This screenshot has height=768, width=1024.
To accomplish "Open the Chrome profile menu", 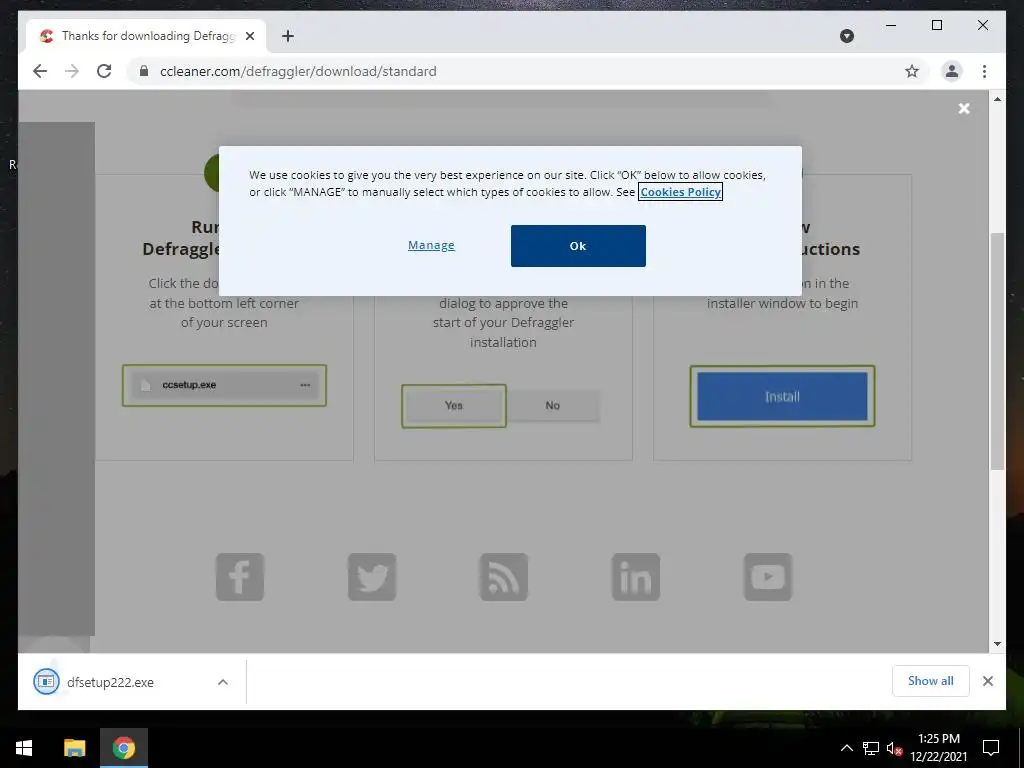I will click(952, 71).
